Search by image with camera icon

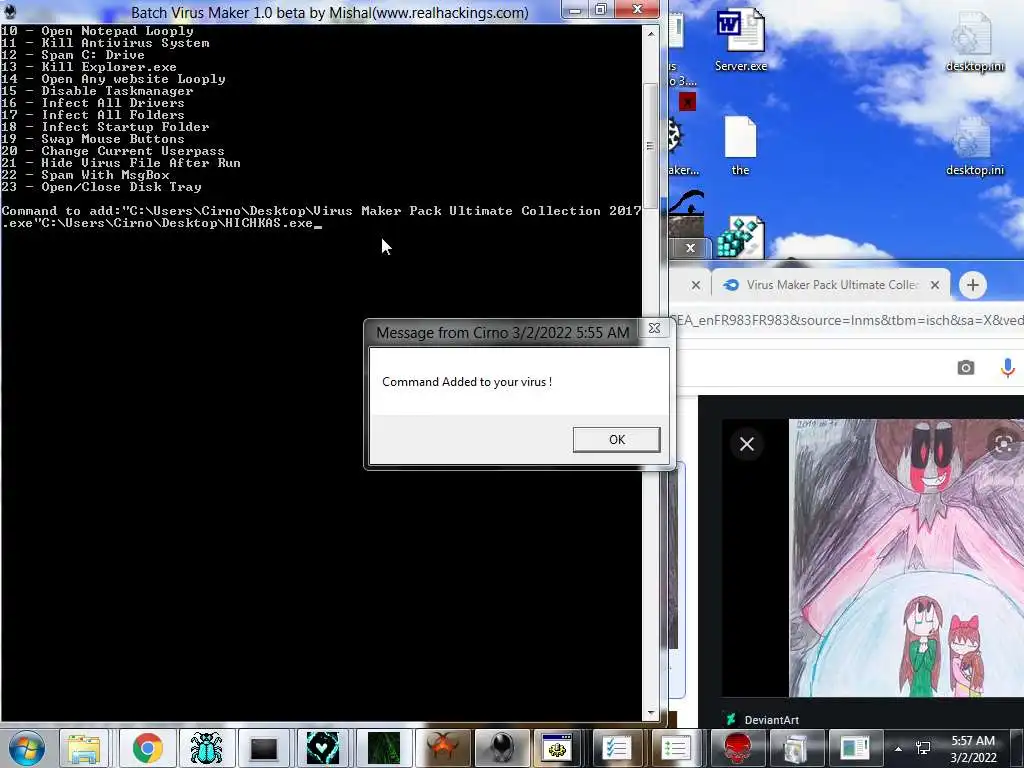pos(966,368)
